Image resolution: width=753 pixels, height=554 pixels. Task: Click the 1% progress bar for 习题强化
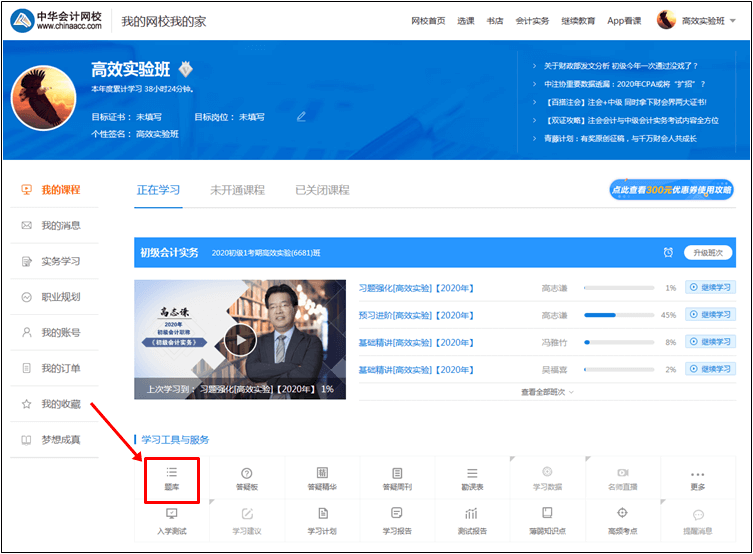[619, 288]
